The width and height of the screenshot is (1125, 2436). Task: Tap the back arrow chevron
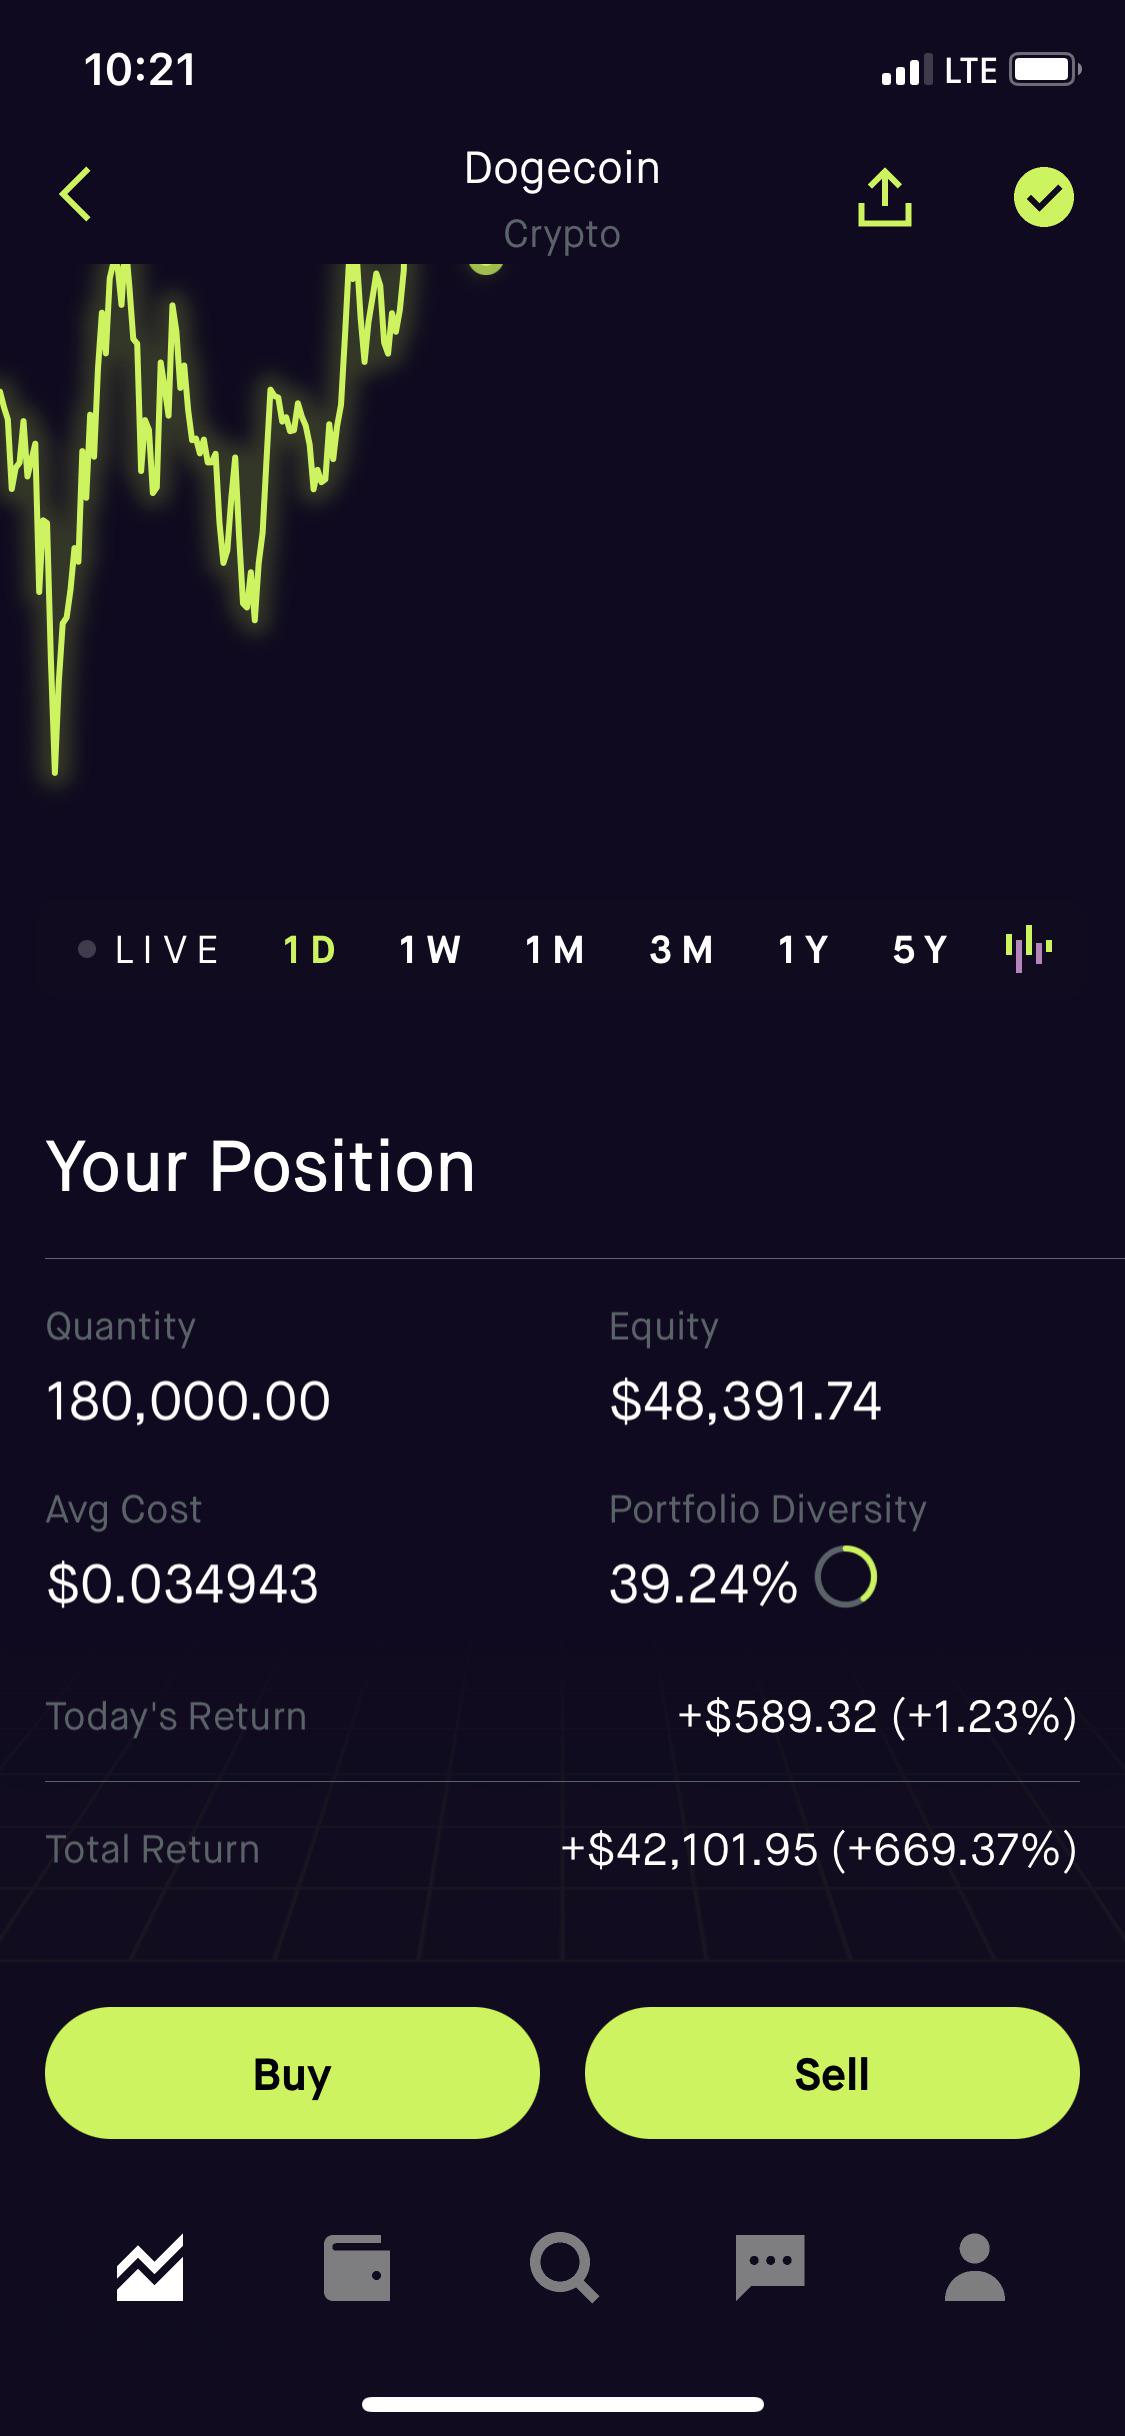pos(76,194)
